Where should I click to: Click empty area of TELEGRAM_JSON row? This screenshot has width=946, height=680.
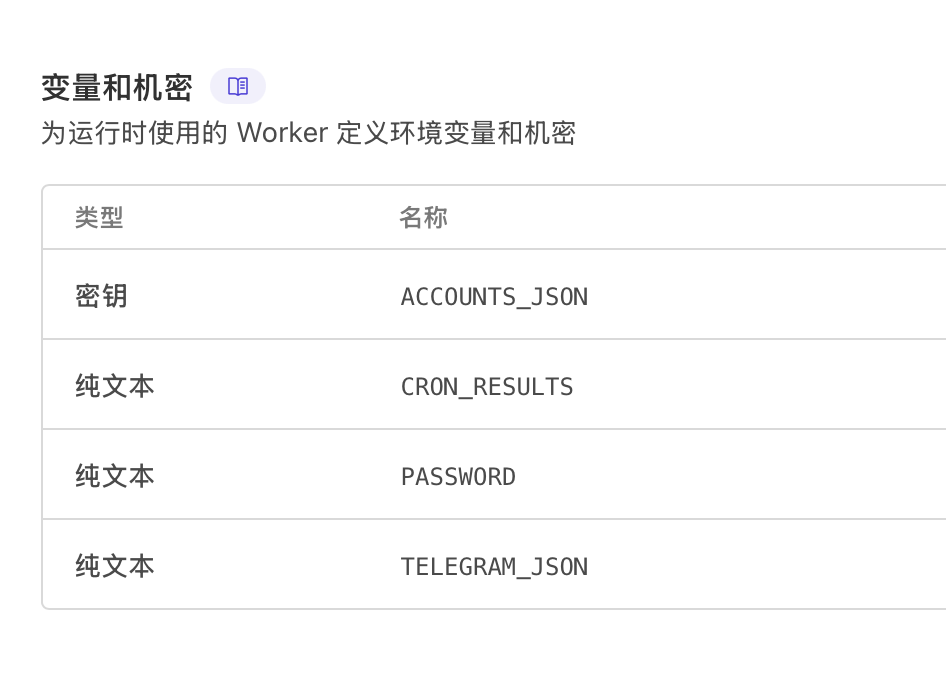tap(766, 564)
